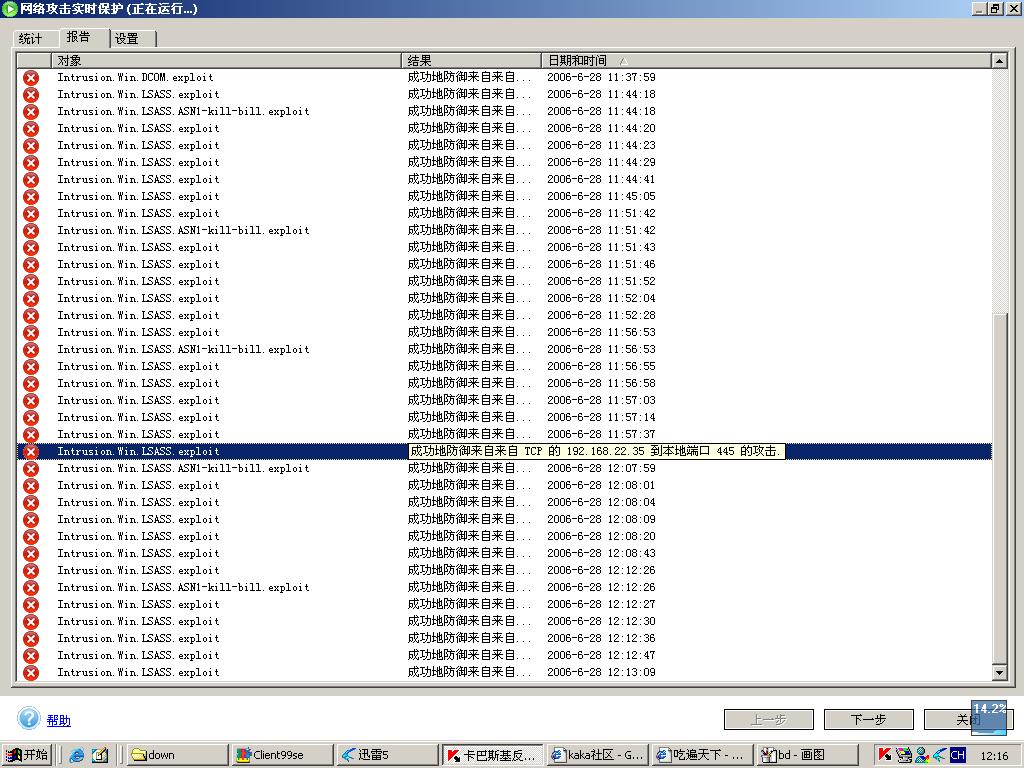This screenshot has width=1024, height=768.
Task: Click red X icon on 11:56:55 row
Action: [x=31, y=366]
